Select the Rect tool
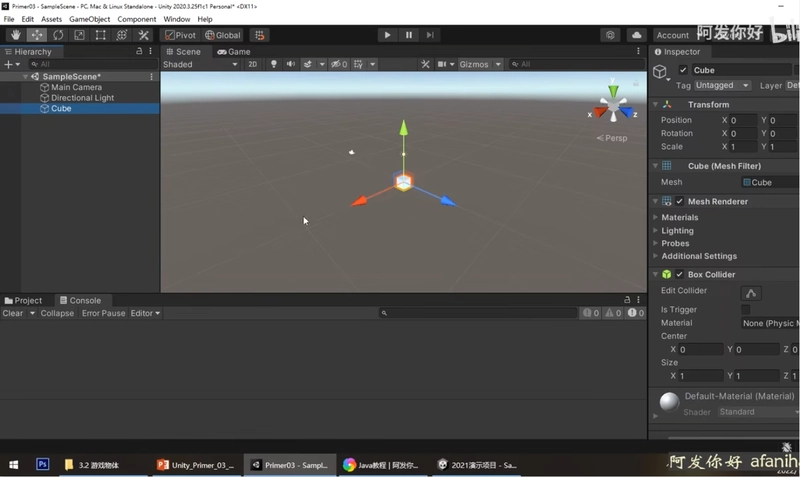 pos(101,35)
